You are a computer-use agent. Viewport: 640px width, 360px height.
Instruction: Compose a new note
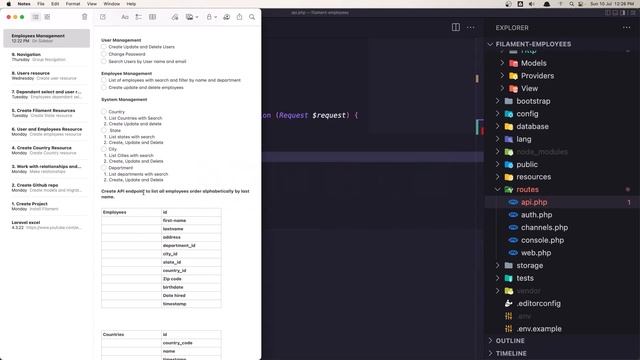pyautogui.click(x=103, y=17)
